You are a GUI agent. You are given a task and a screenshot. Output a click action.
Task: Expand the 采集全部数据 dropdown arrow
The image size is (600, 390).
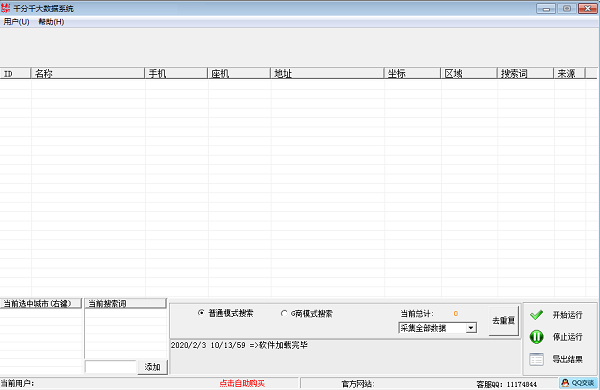471,328
